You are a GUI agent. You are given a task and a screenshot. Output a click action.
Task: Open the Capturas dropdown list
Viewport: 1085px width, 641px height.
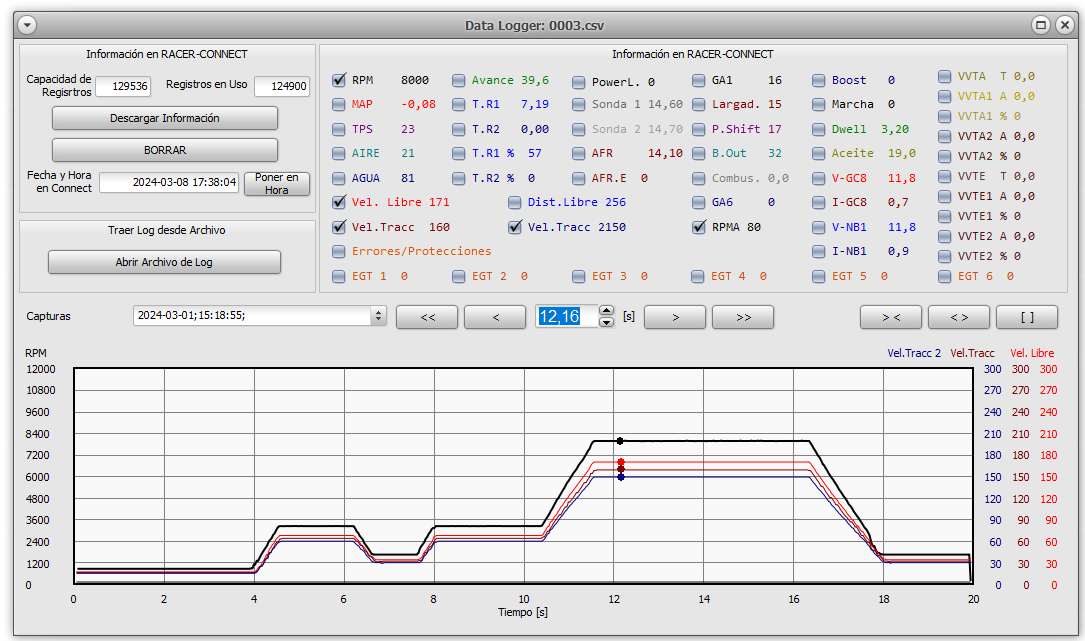pos(378,316)
